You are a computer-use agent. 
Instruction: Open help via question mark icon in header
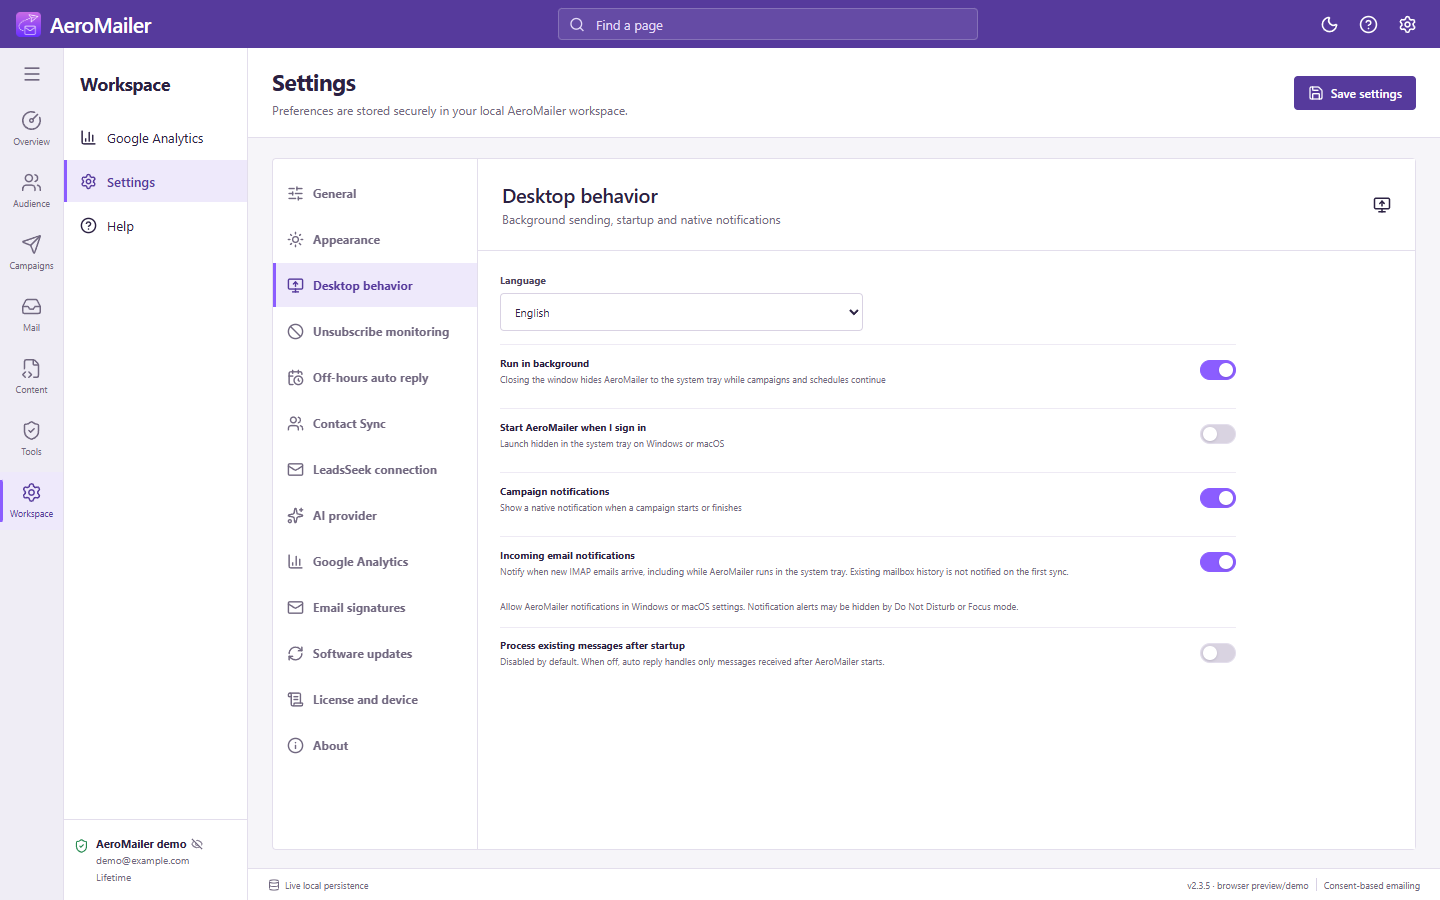point(1368,25)
